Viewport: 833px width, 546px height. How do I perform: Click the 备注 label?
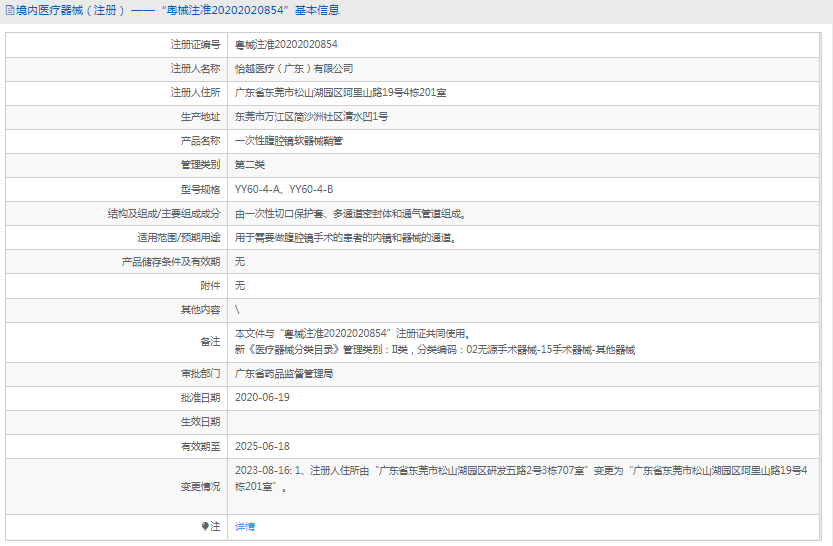[210, 342]
